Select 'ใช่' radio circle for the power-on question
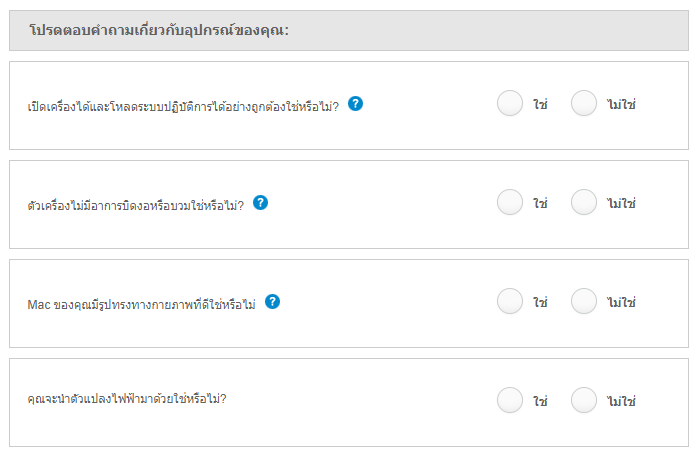698x458 pixels. point(510,103)
